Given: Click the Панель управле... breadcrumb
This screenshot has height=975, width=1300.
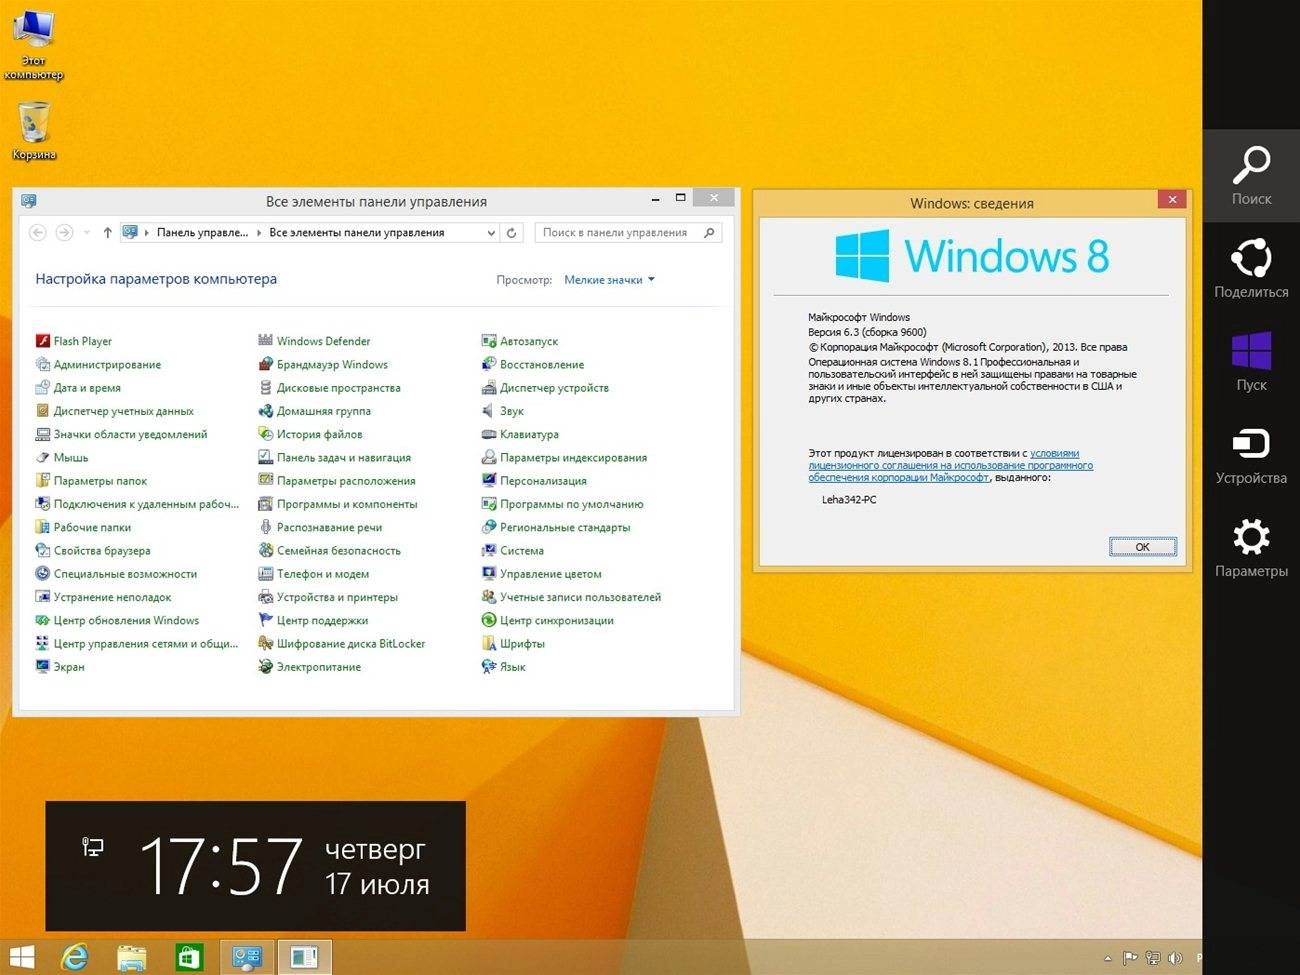Looking at the screenshot, I should (202, 232).
